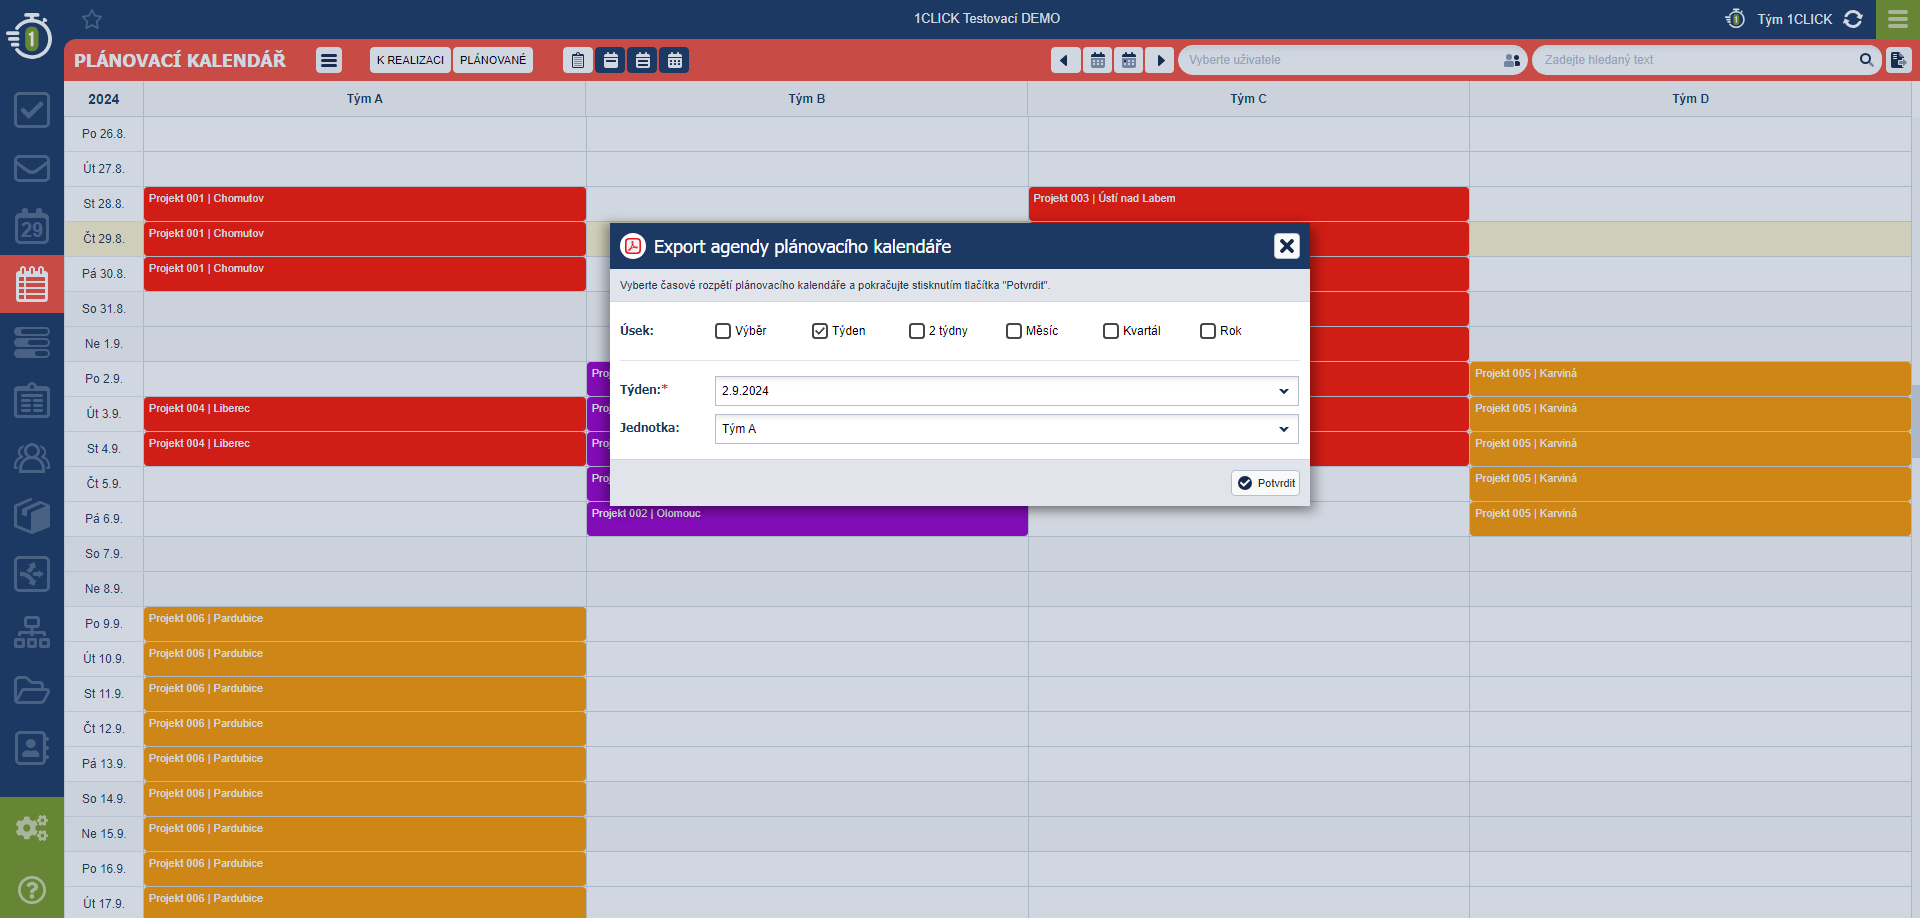
Task: Open the organization hierarchy sidebar icon
Action: [x=32, y=632]
